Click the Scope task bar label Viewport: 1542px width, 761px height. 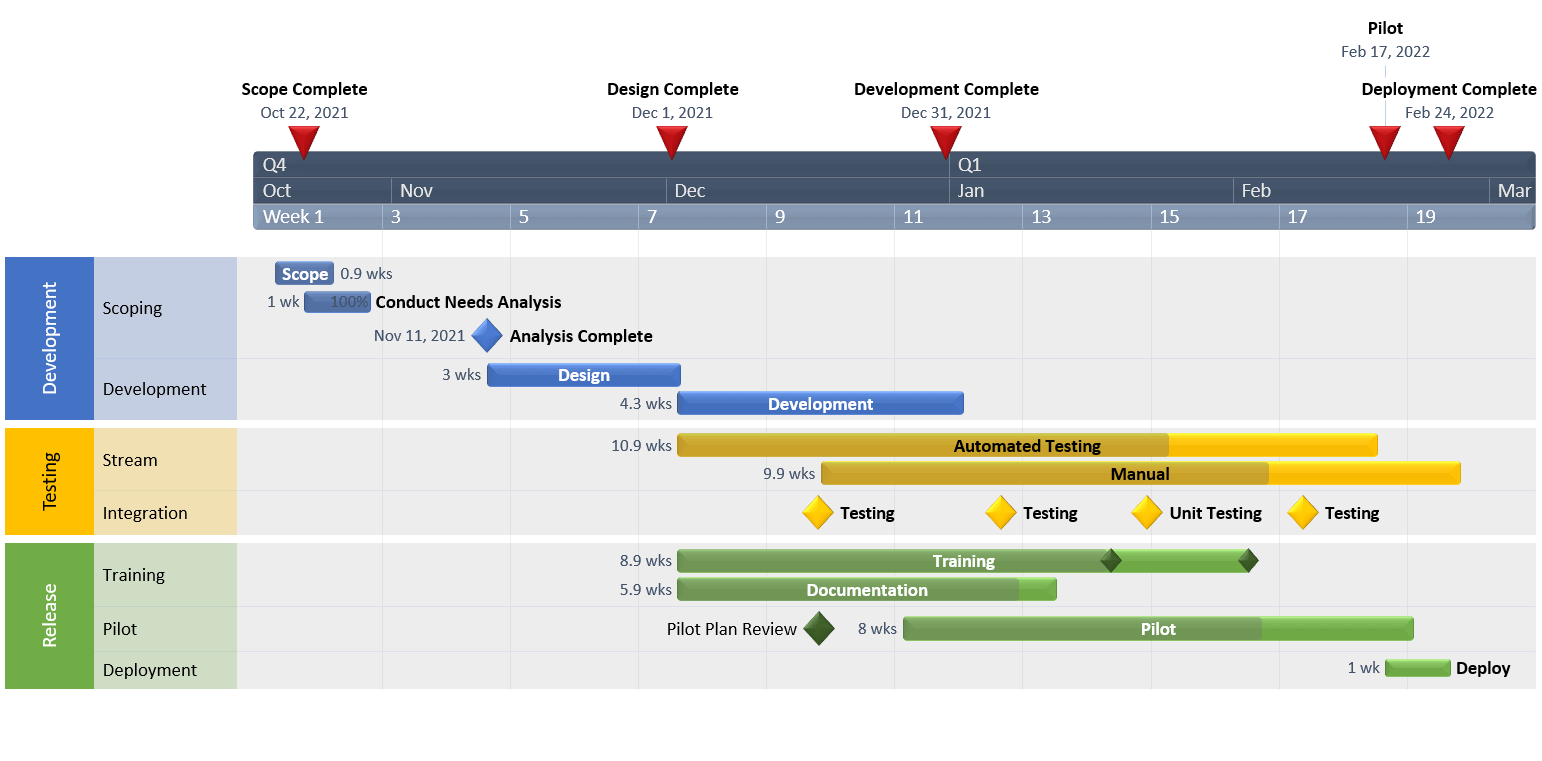(303, 273)
